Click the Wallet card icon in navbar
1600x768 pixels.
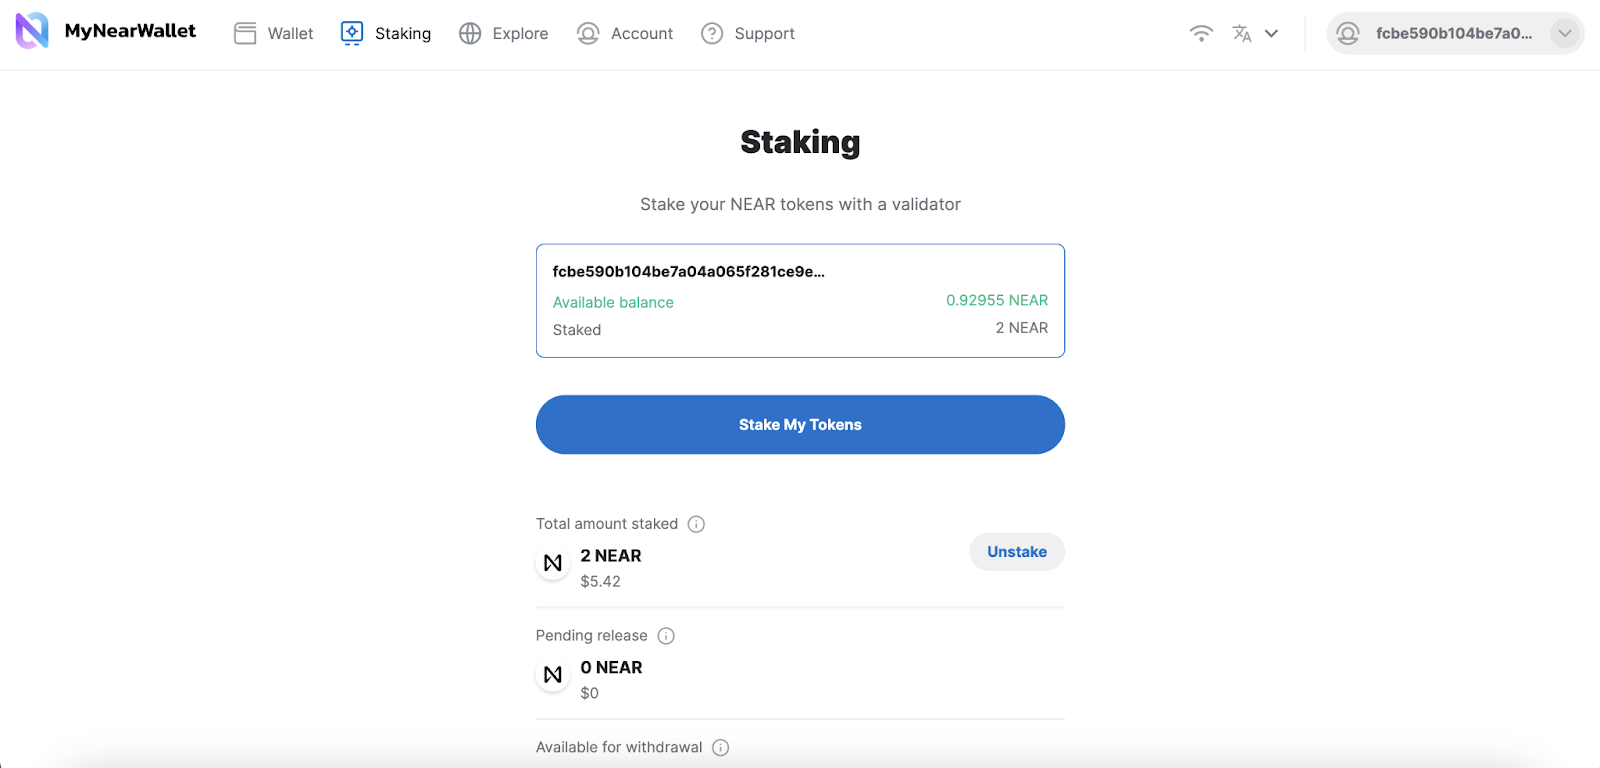point(245,34)
